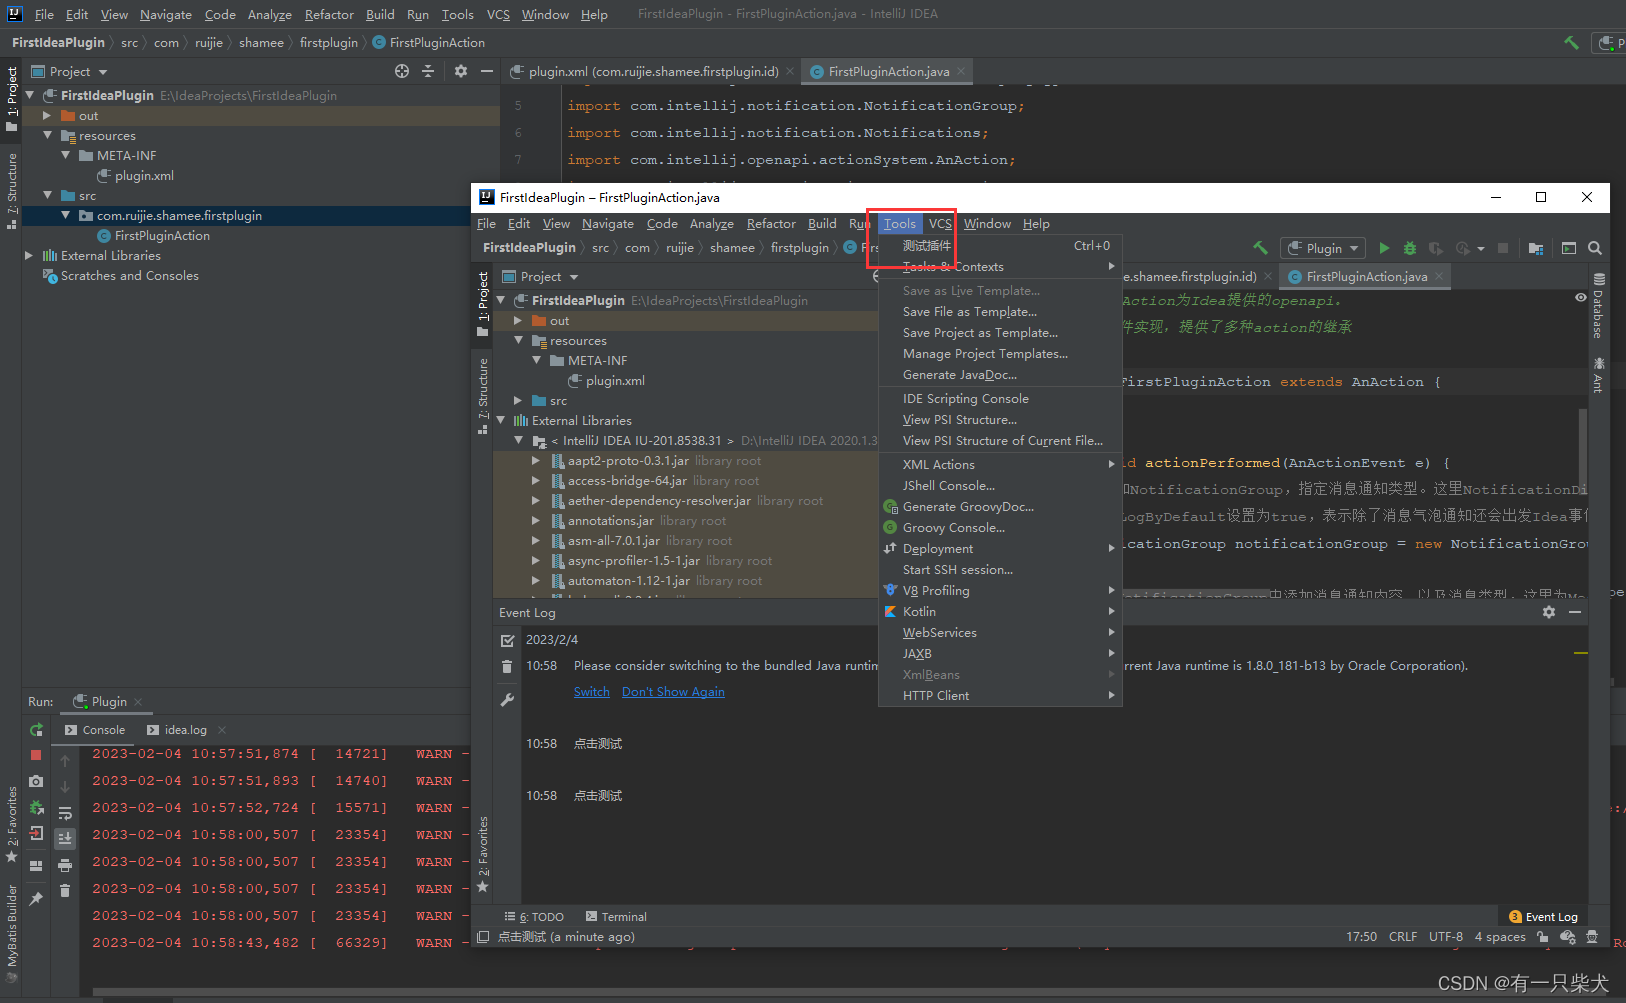Change the UTF-8 file encoding in status bar
Screen dimensions: 1626x1003
[x=1446, y=937]
